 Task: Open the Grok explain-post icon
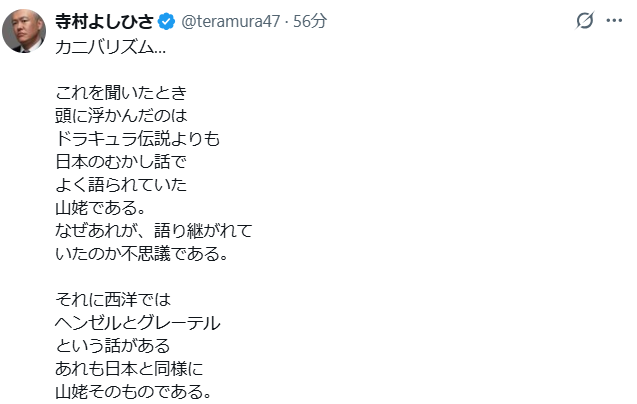tap(585, 21)
